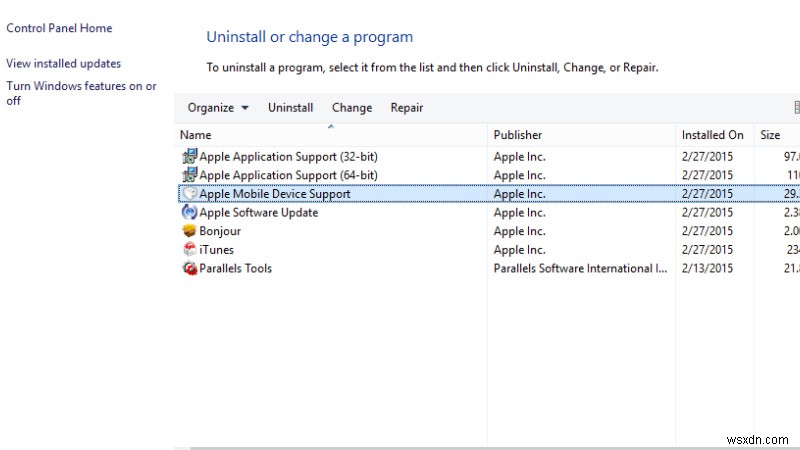Sort by the Size column header
This screenshot has height=450, width=800.
click(x=777, y=135)
